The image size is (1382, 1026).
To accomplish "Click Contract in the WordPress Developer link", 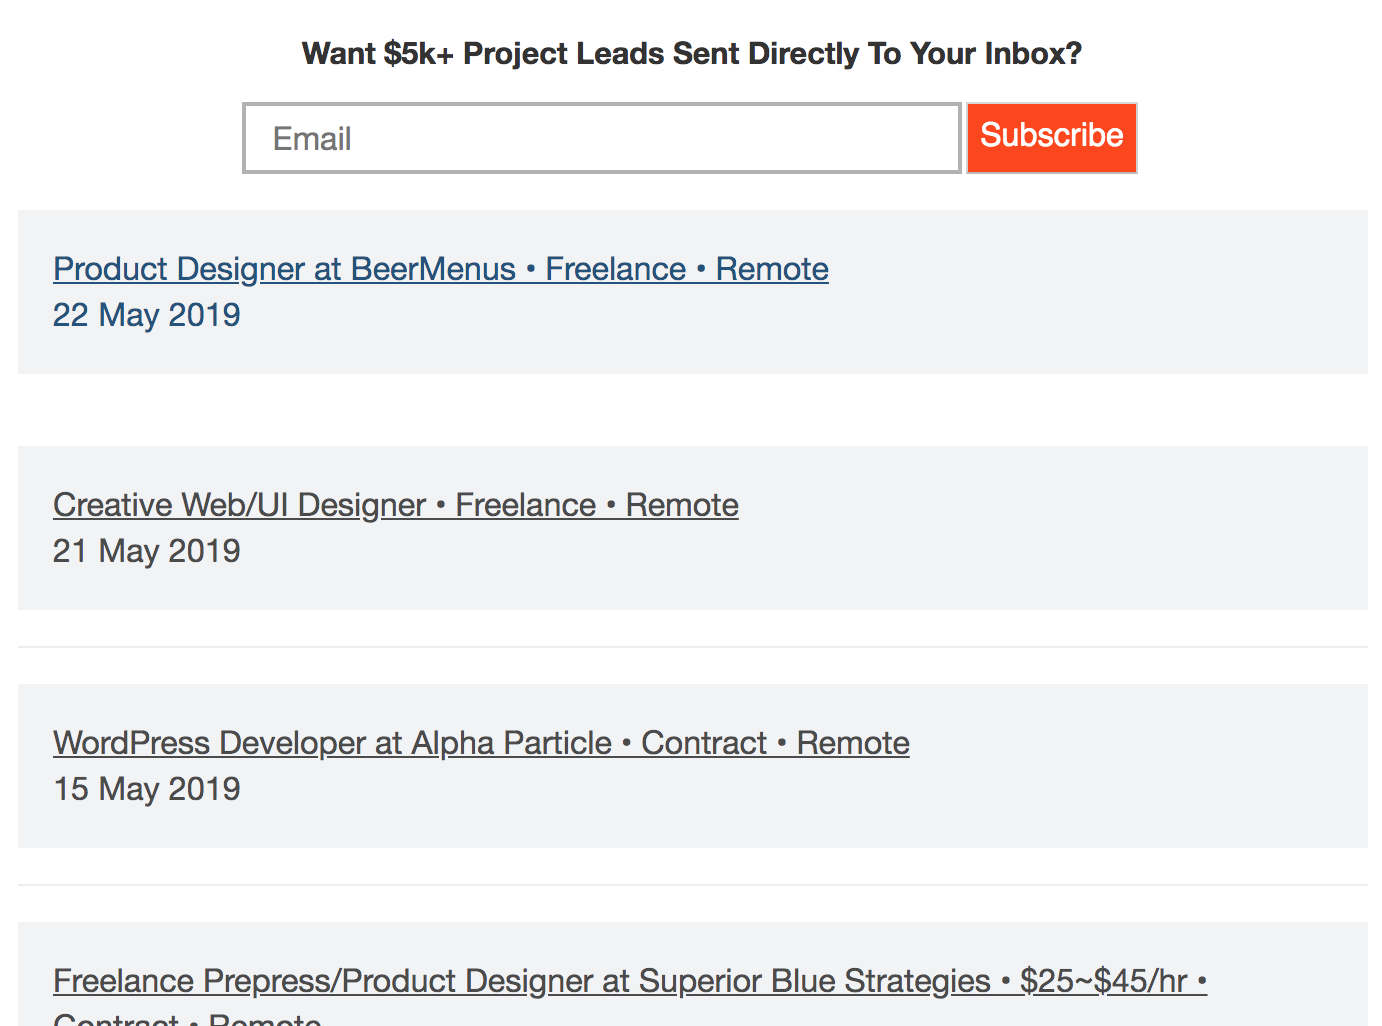I will pos(703,743).
